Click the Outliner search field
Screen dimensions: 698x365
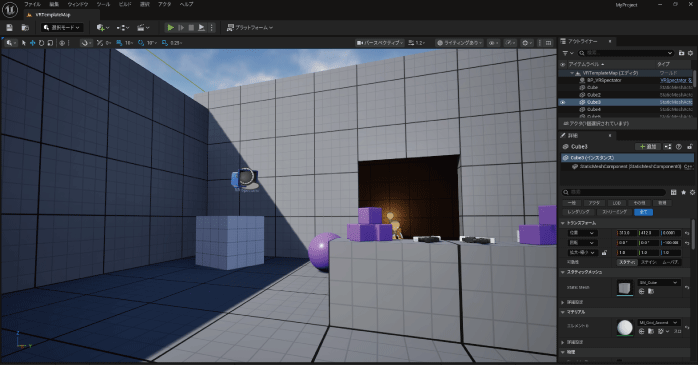tap(626, 53)
